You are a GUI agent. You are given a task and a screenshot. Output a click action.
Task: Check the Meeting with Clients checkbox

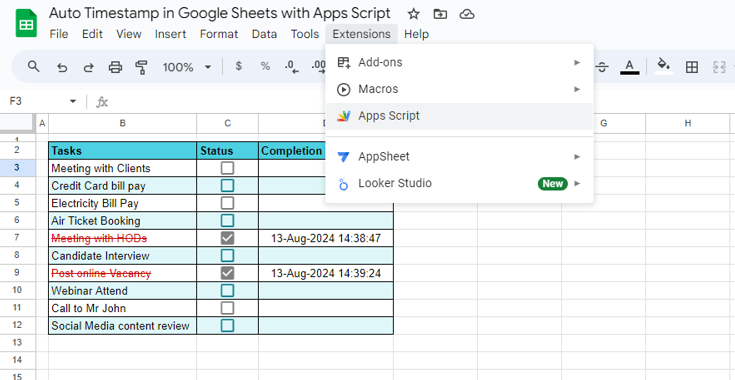(x=227, y=168)
